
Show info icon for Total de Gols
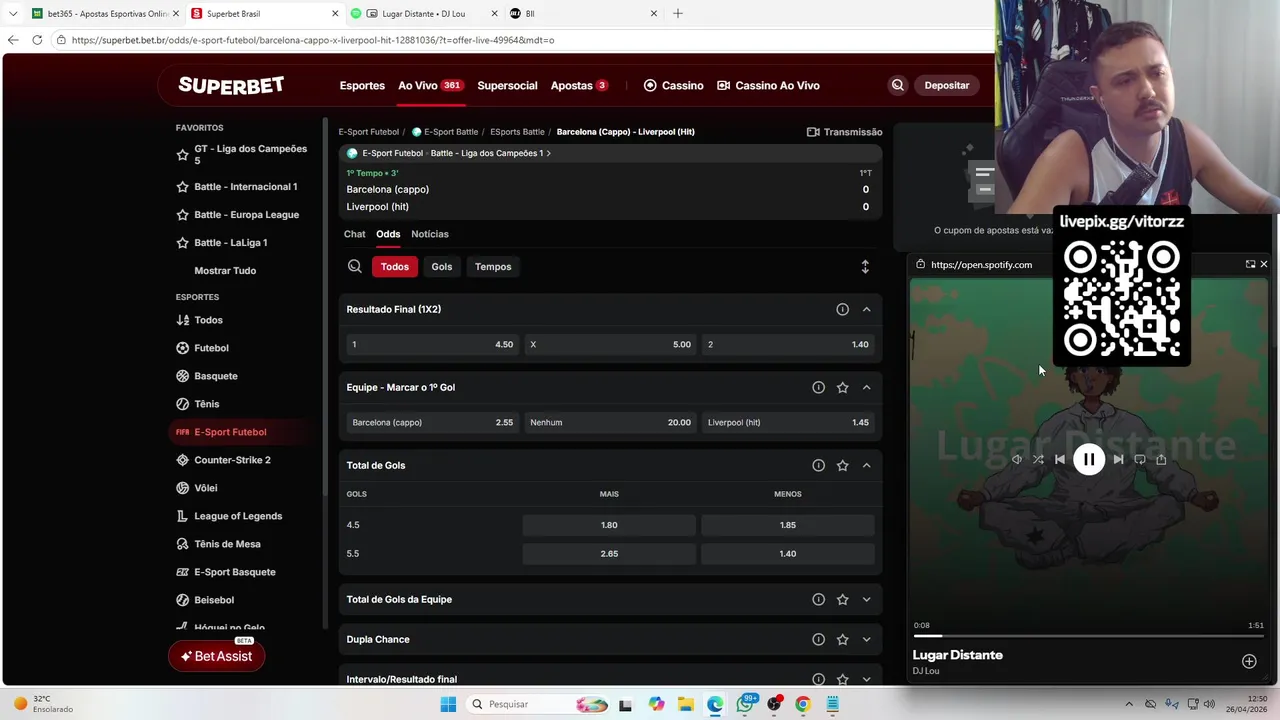[818, 465]
